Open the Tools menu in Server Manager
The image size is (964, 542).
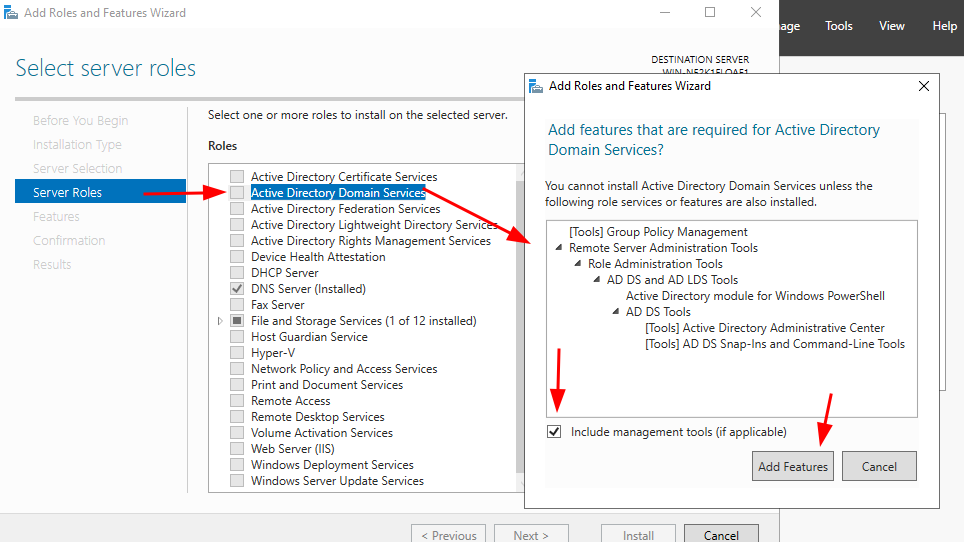(839, 26)
